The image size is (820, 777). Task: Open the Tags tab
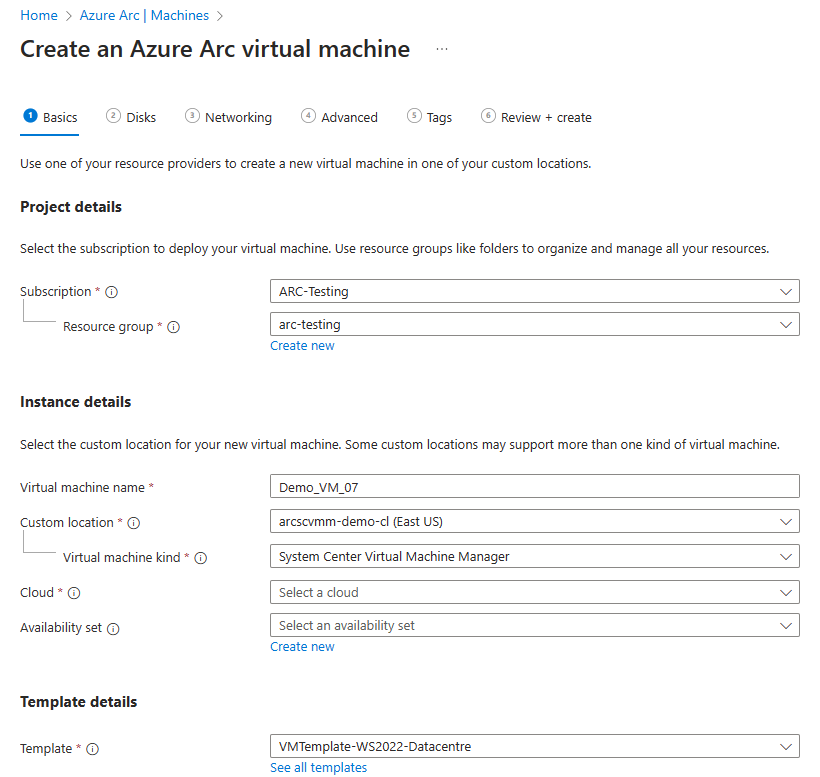[429, 117]
